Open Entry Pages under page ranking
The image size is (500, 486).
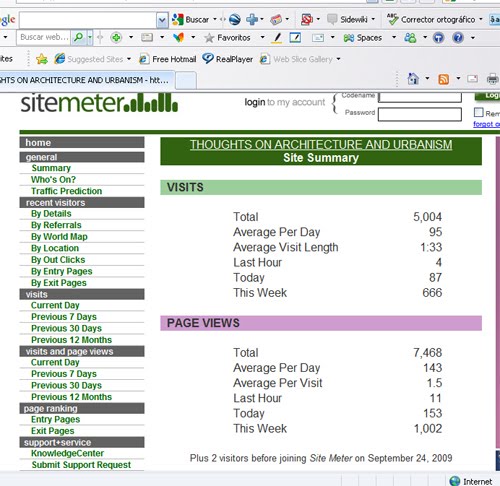(x=55, y=419)
